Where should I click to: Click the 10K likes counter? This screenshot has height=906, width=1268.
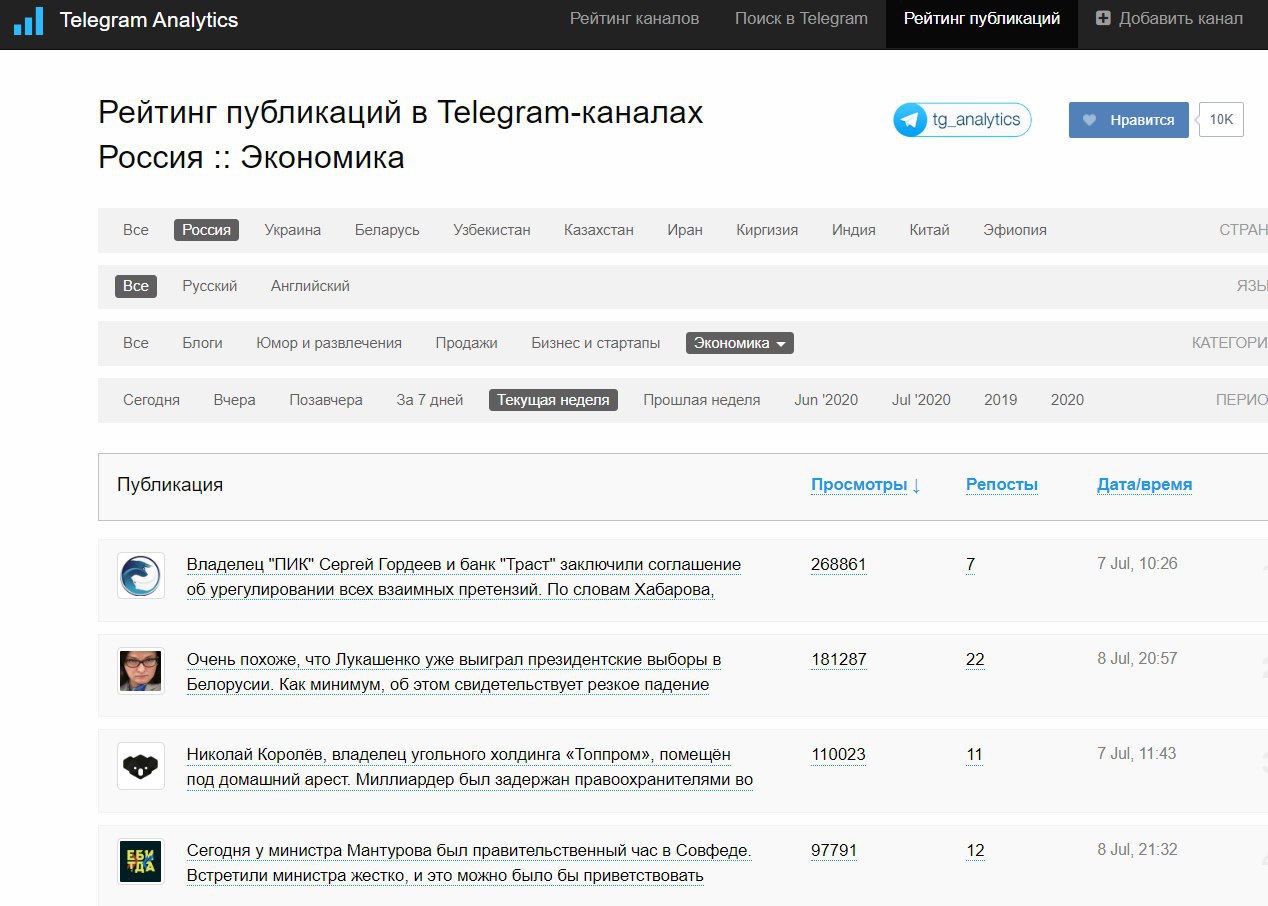pyautogui.click(x=1221, y=120)
